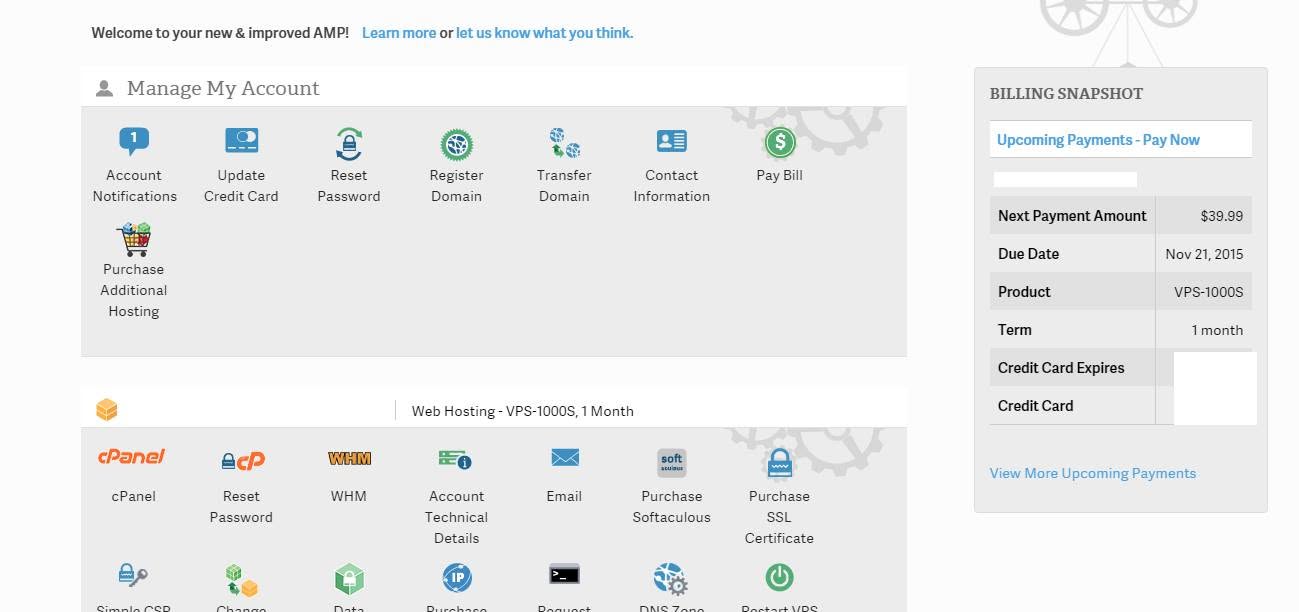Click the Credit Card Expires label
Image resolution: width=1299 pixels, height=612 pixels.
tap(1061, 368)
